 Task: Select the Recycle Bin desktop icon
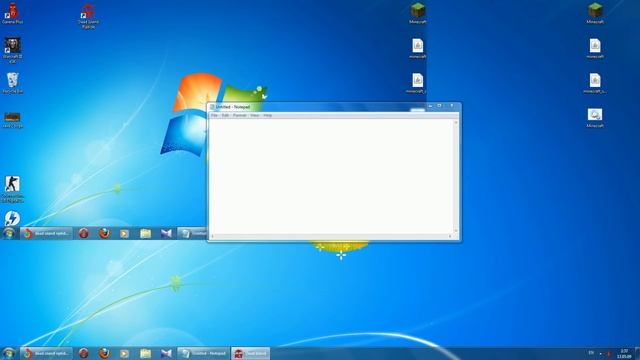tap(12, 83)
